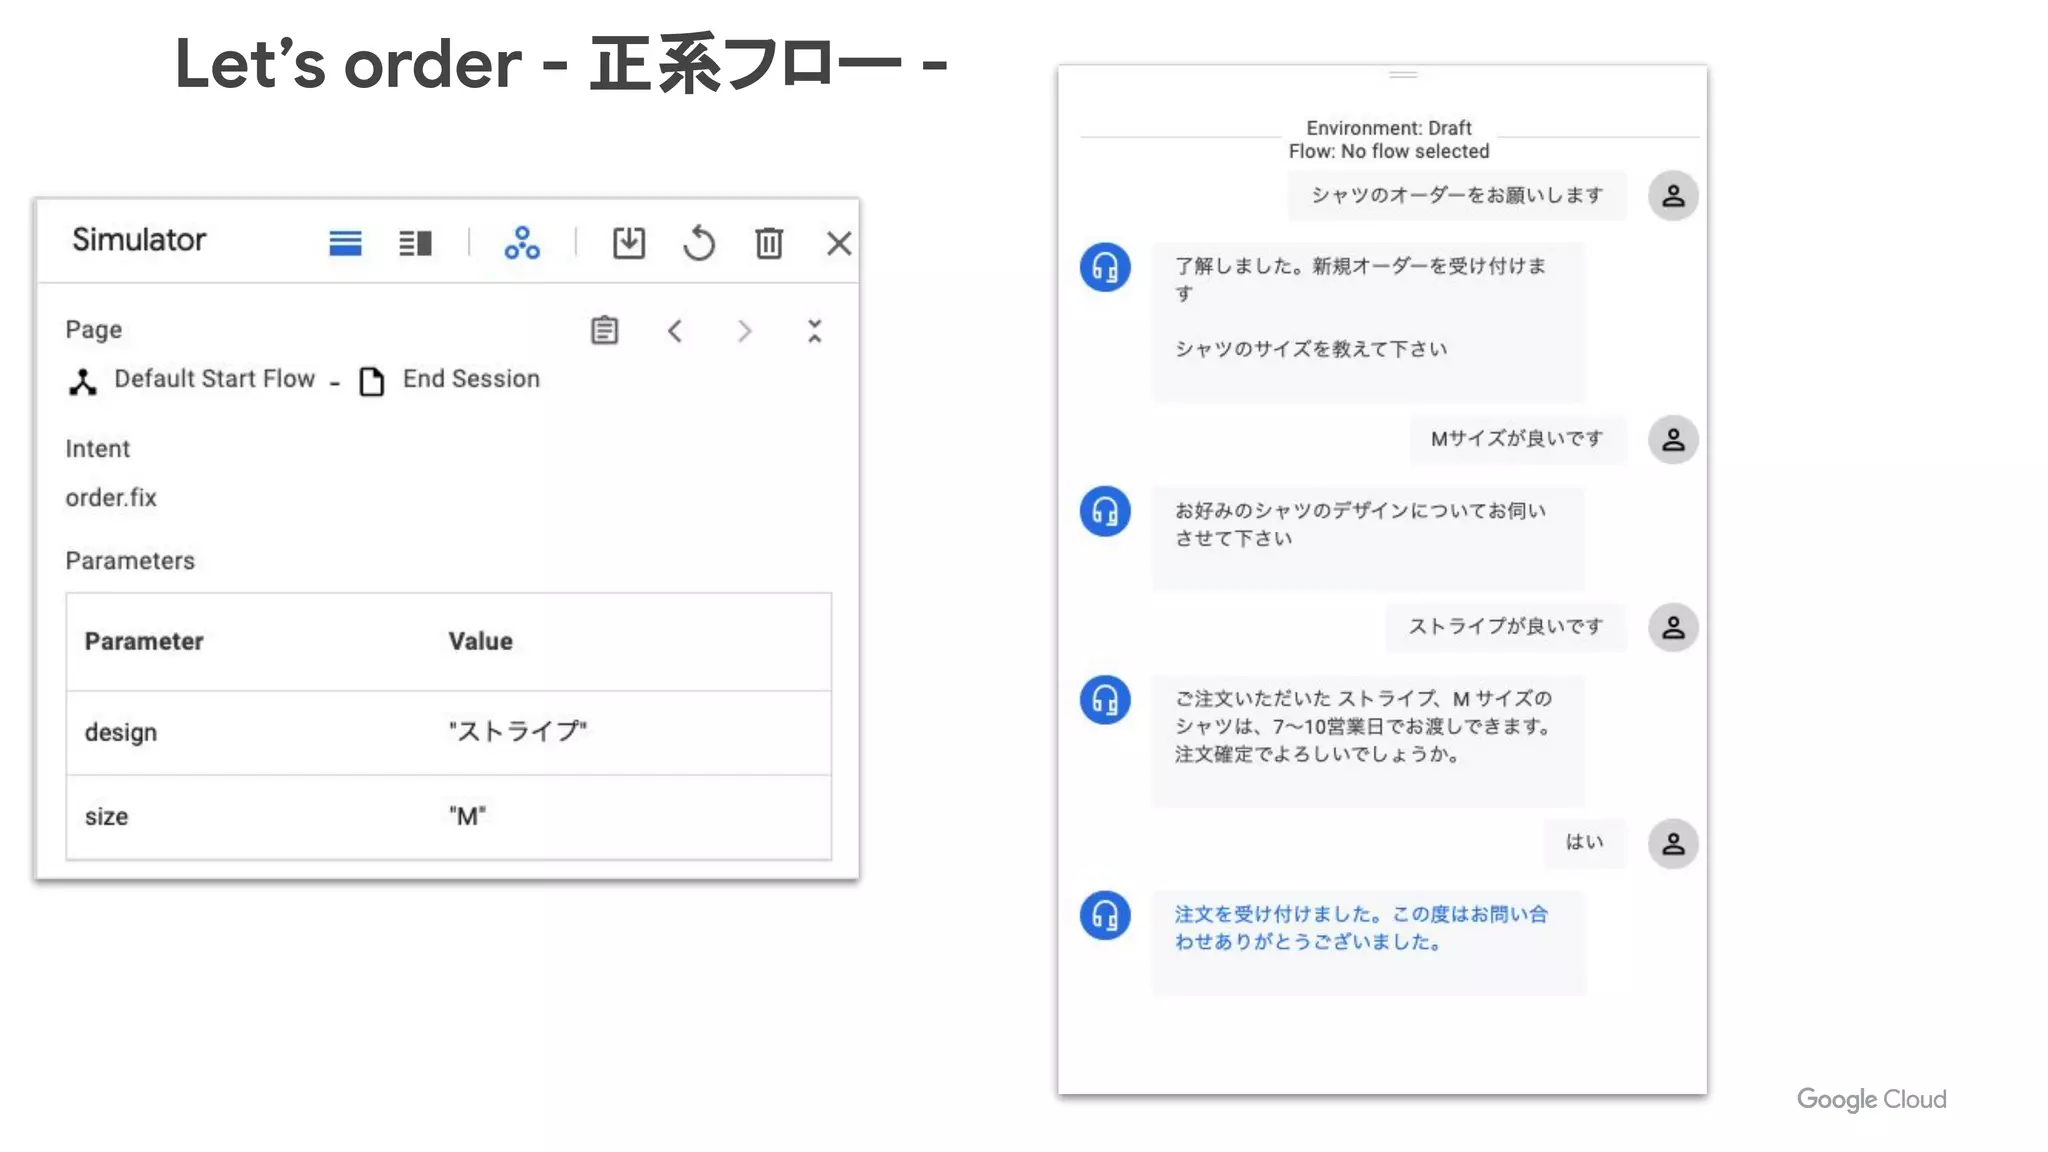This screenshot has width=2048, height=1152.
Task: Save the test case with the download icon
Action: coord(629,243)
